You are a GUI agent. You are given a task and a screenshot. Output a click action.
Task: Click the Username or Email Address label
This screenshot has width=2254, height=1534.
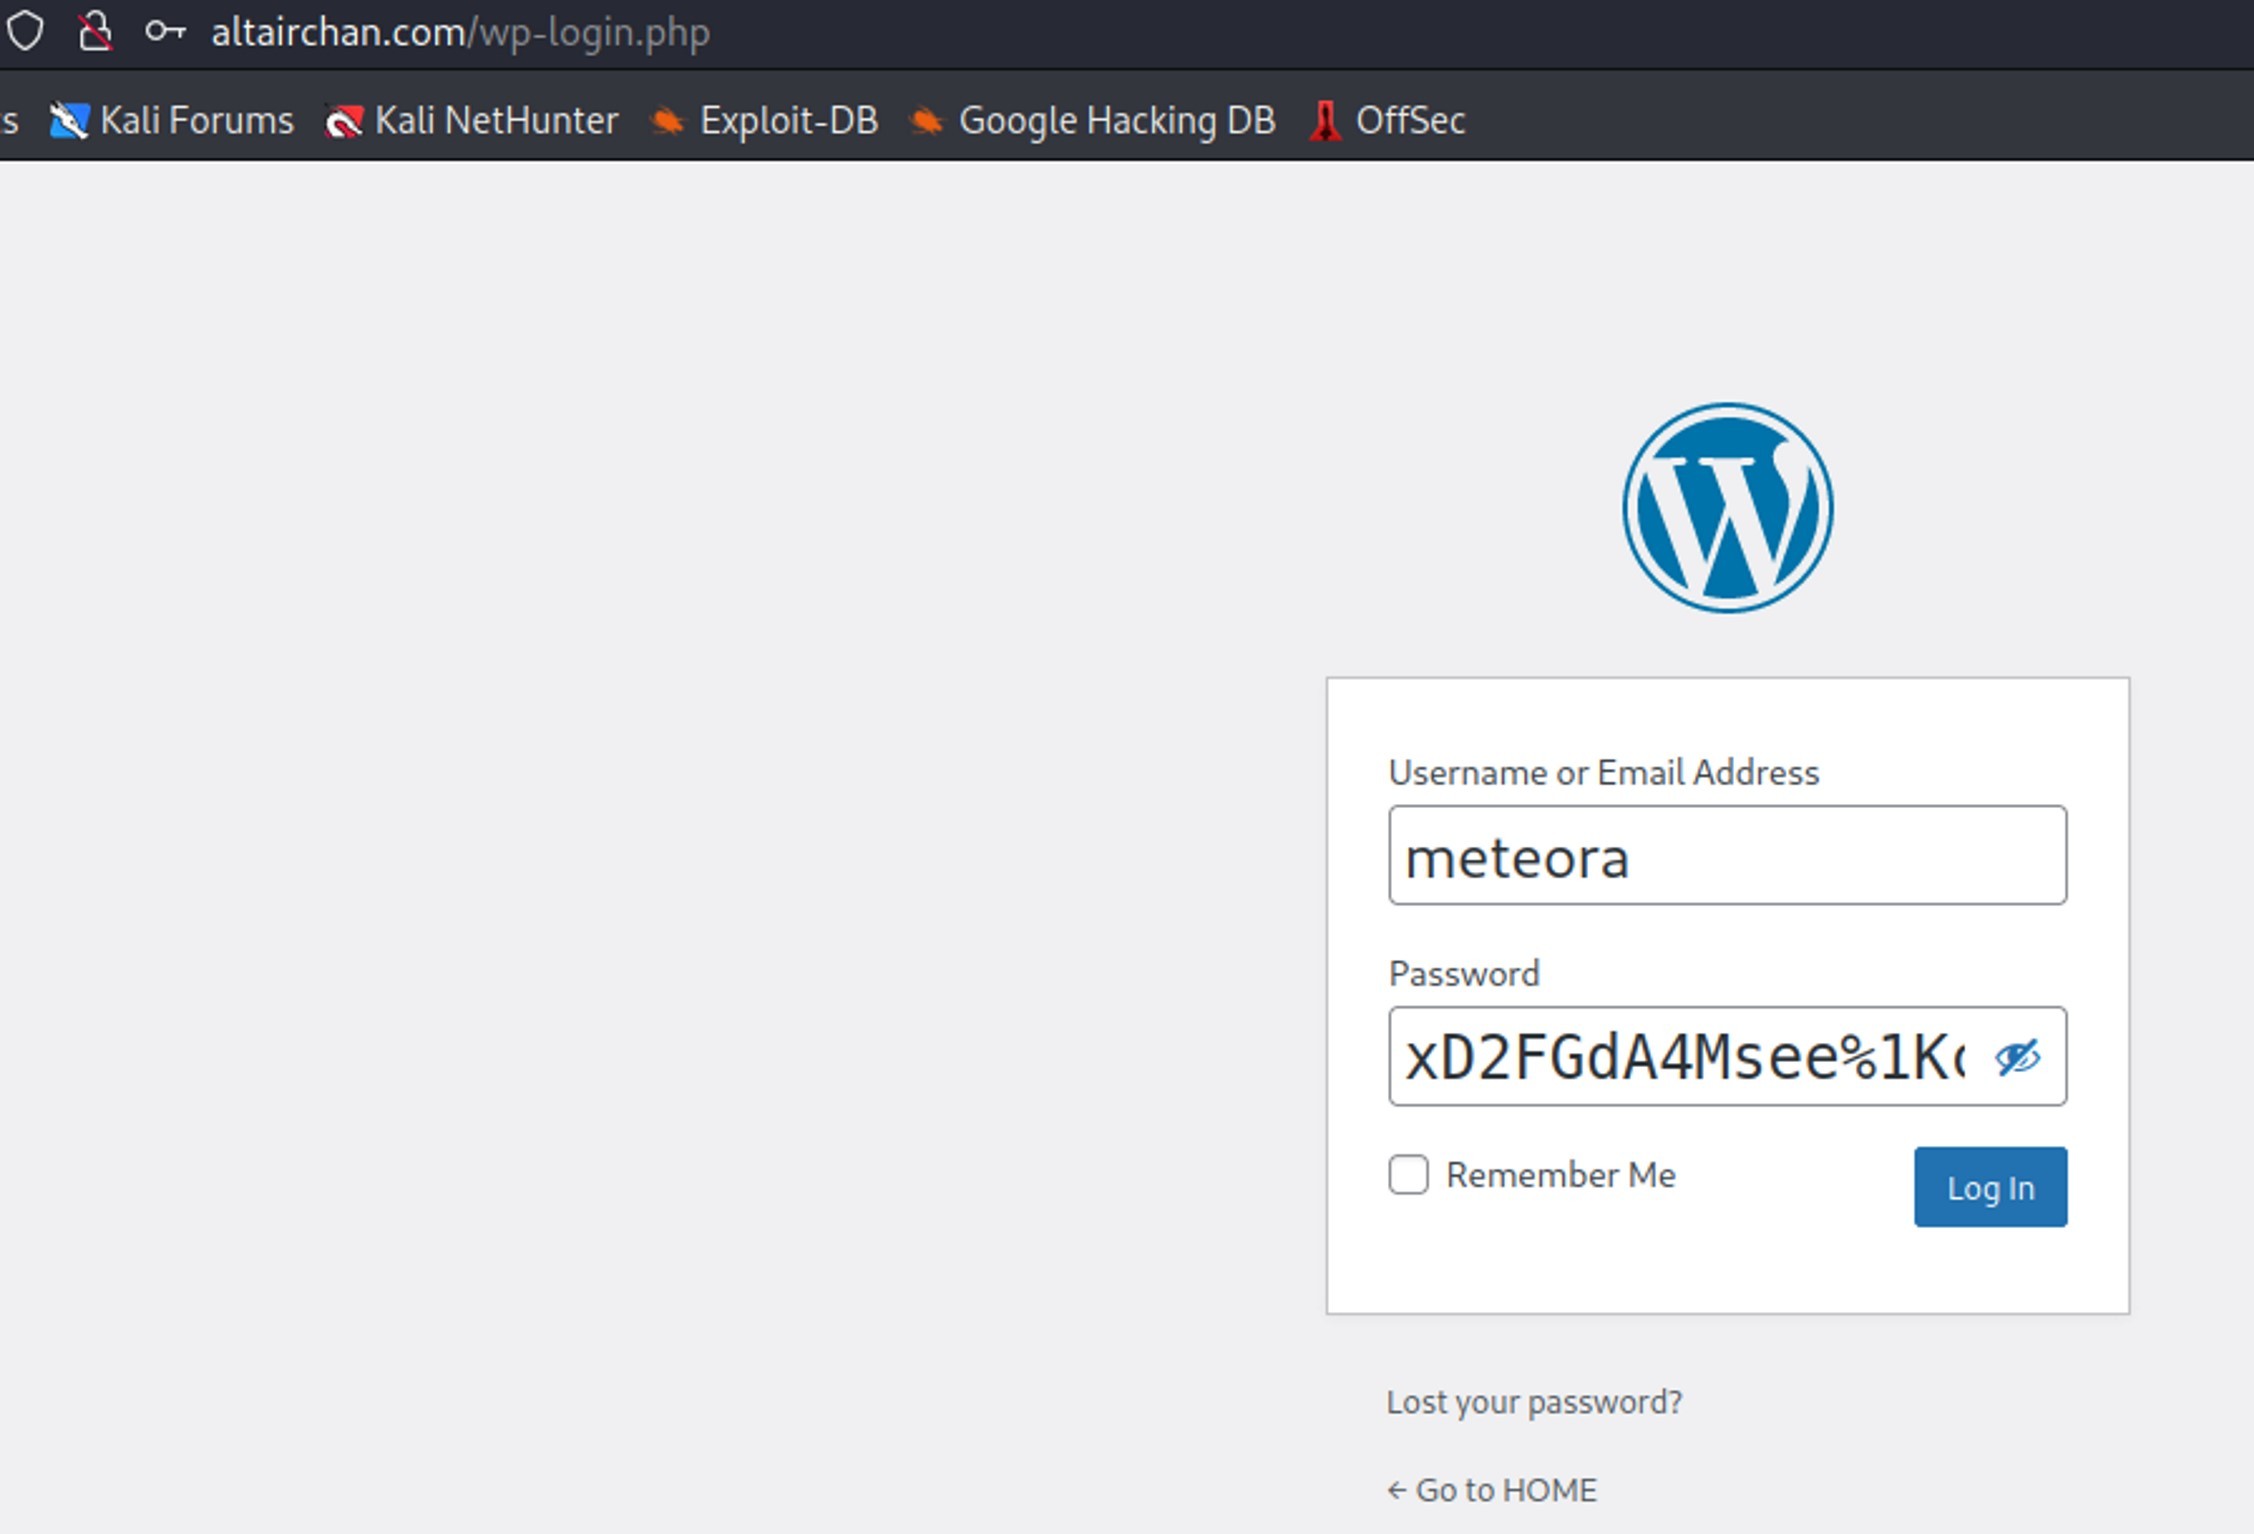click(x=1603, y=773)
